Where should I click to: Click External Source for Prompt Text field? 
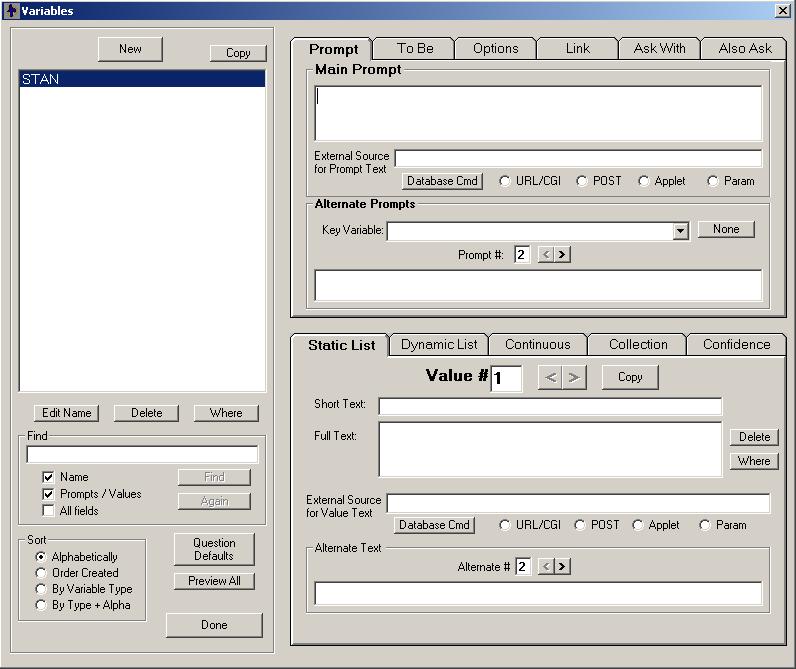578,158
